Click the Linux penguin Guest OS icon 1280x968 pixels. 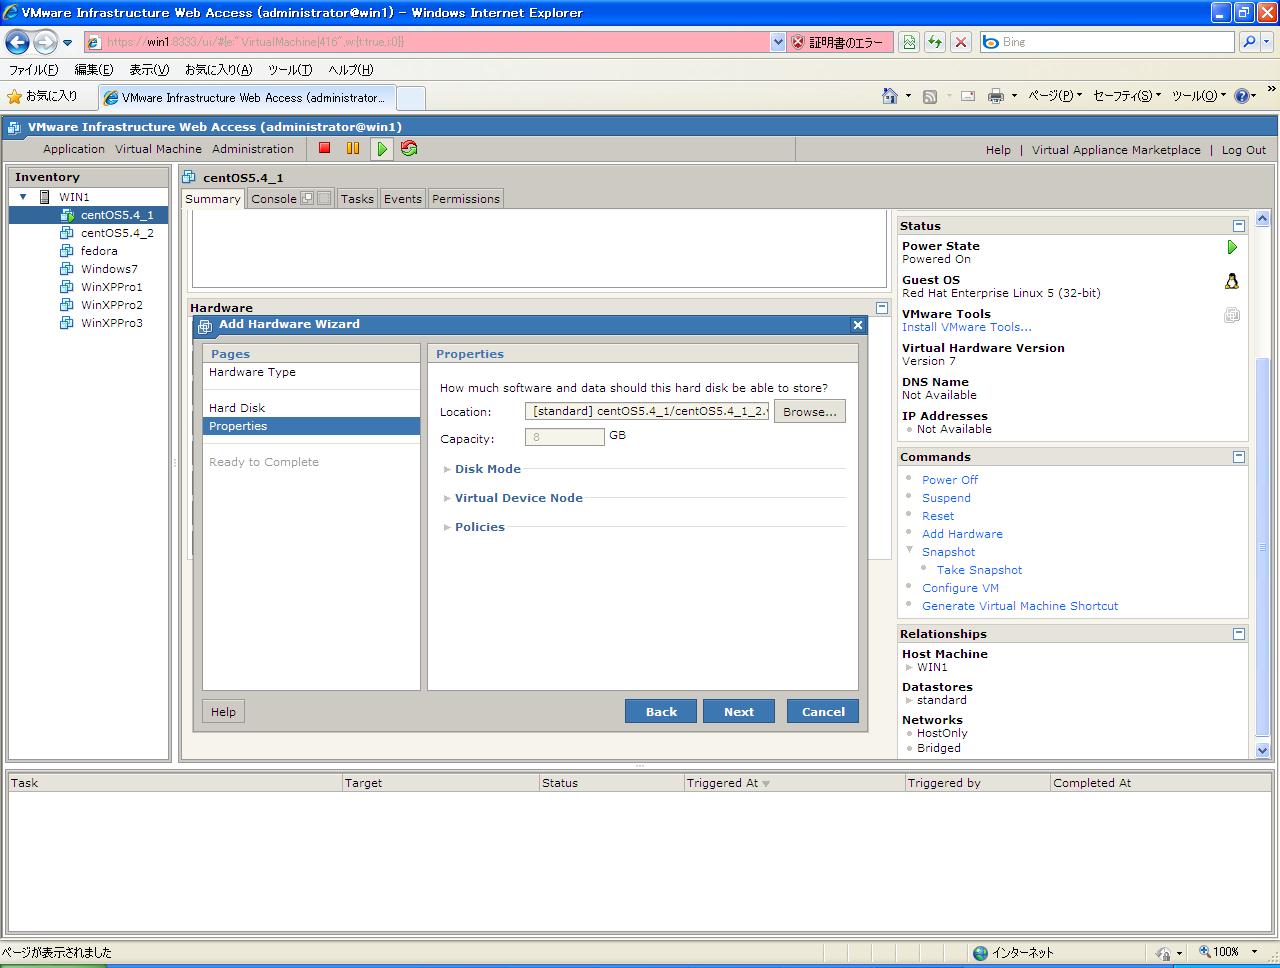coord(1232,281)
